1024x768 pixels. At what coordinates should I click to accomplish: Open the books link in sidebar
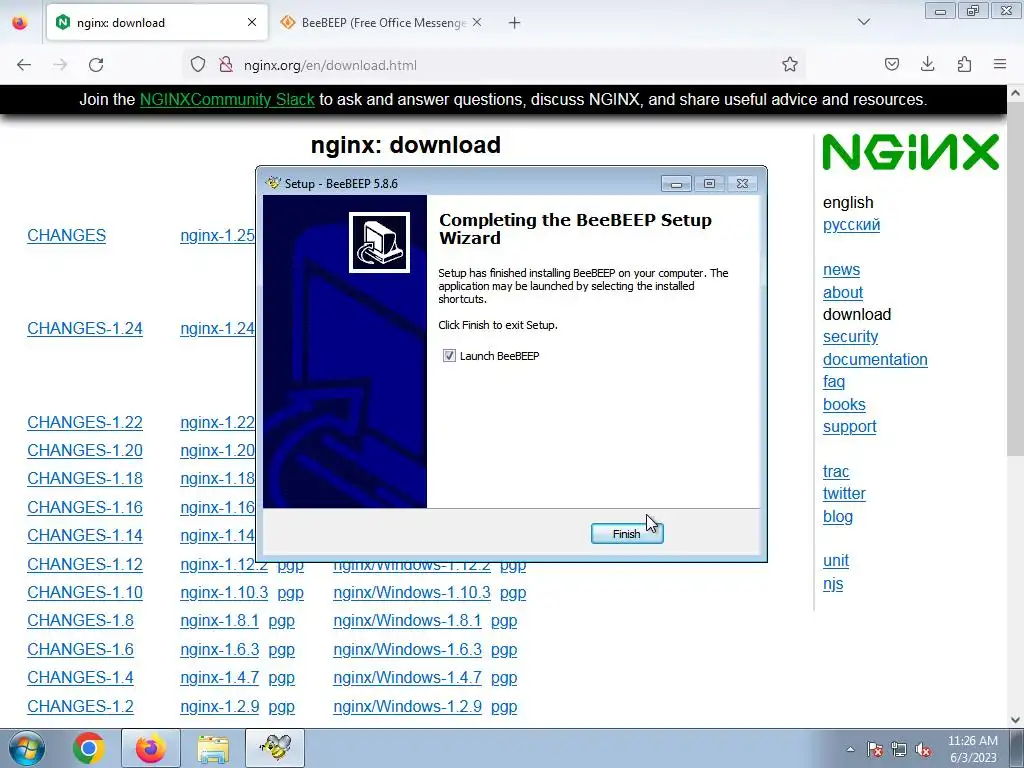click(x=844, y=405)
